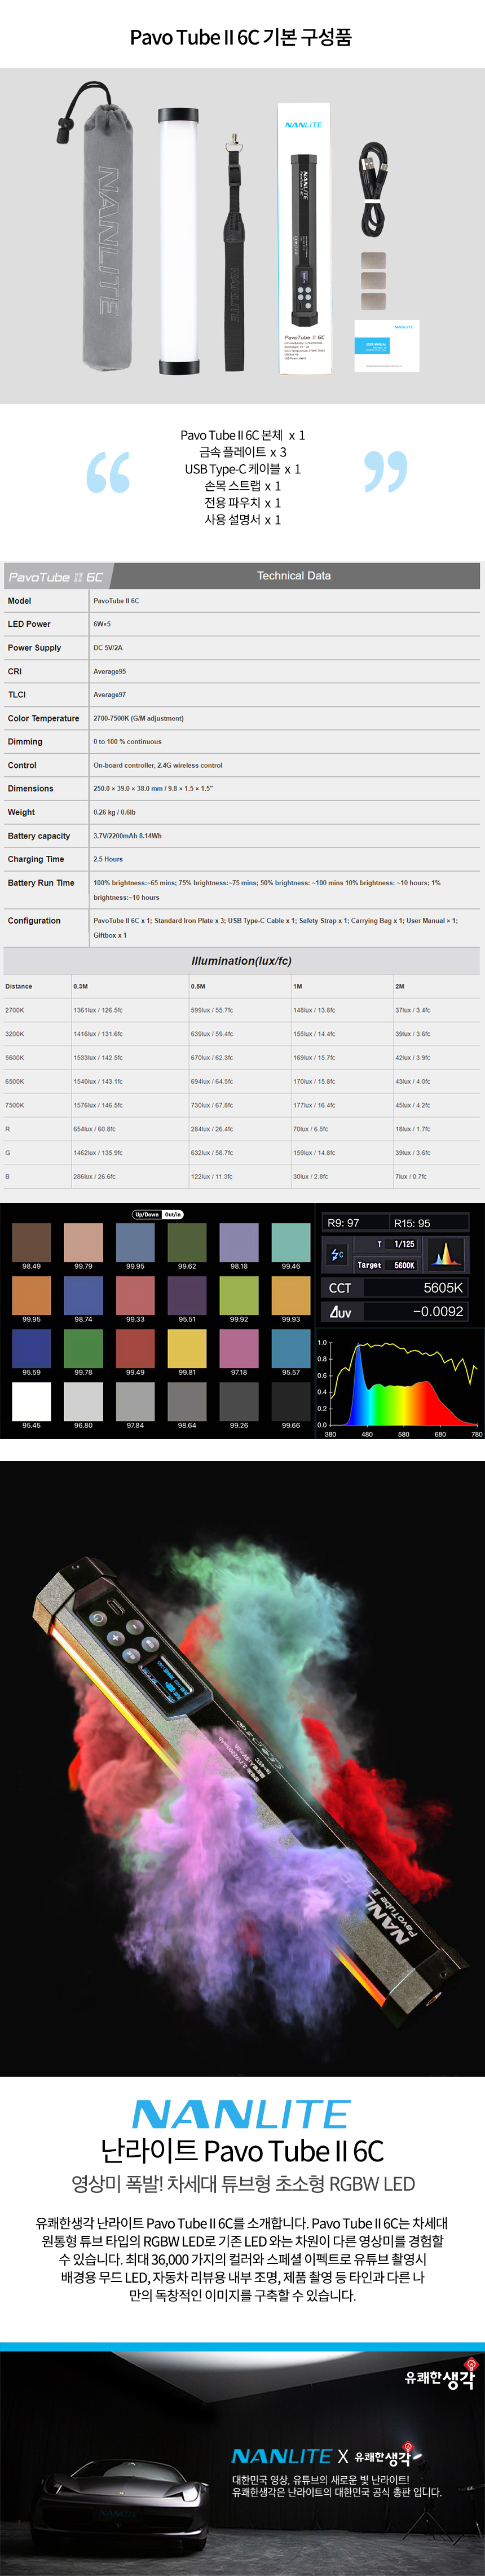Click the rose swatch labeled 99.33
Image resolution: width=485 pixels, height=2576 pixels.
point(135,1296)
